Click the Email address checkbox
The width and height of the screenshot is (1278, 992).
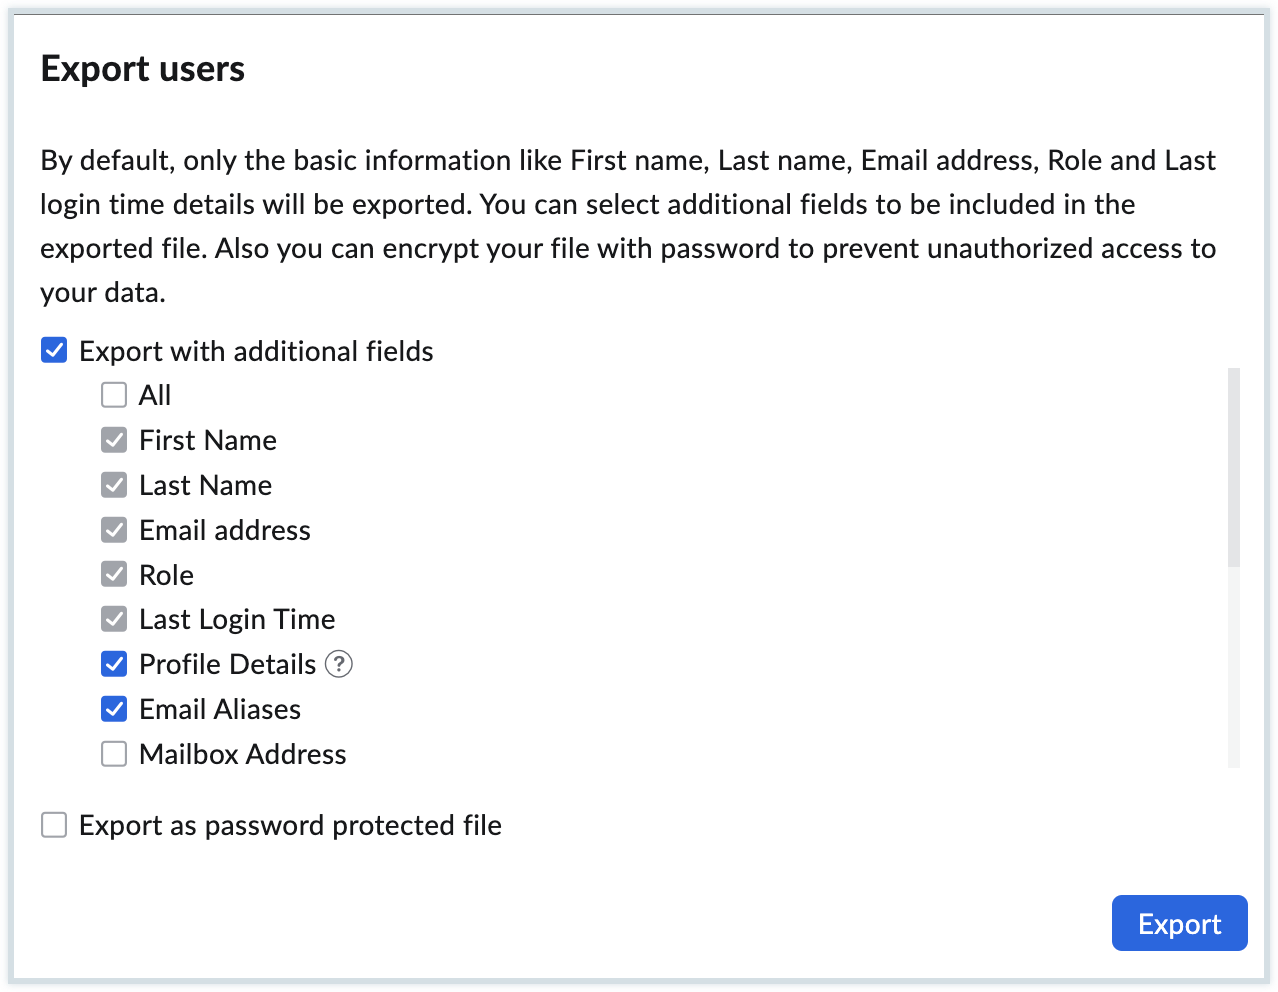(x=114, y=530)
